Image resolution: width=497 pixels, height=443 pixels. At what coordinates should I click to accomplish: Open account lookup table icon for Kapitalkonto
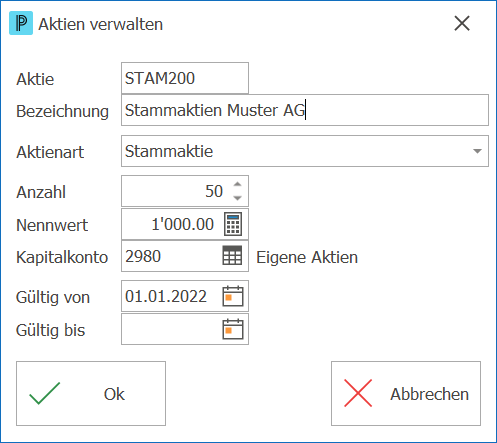(232, 256)
